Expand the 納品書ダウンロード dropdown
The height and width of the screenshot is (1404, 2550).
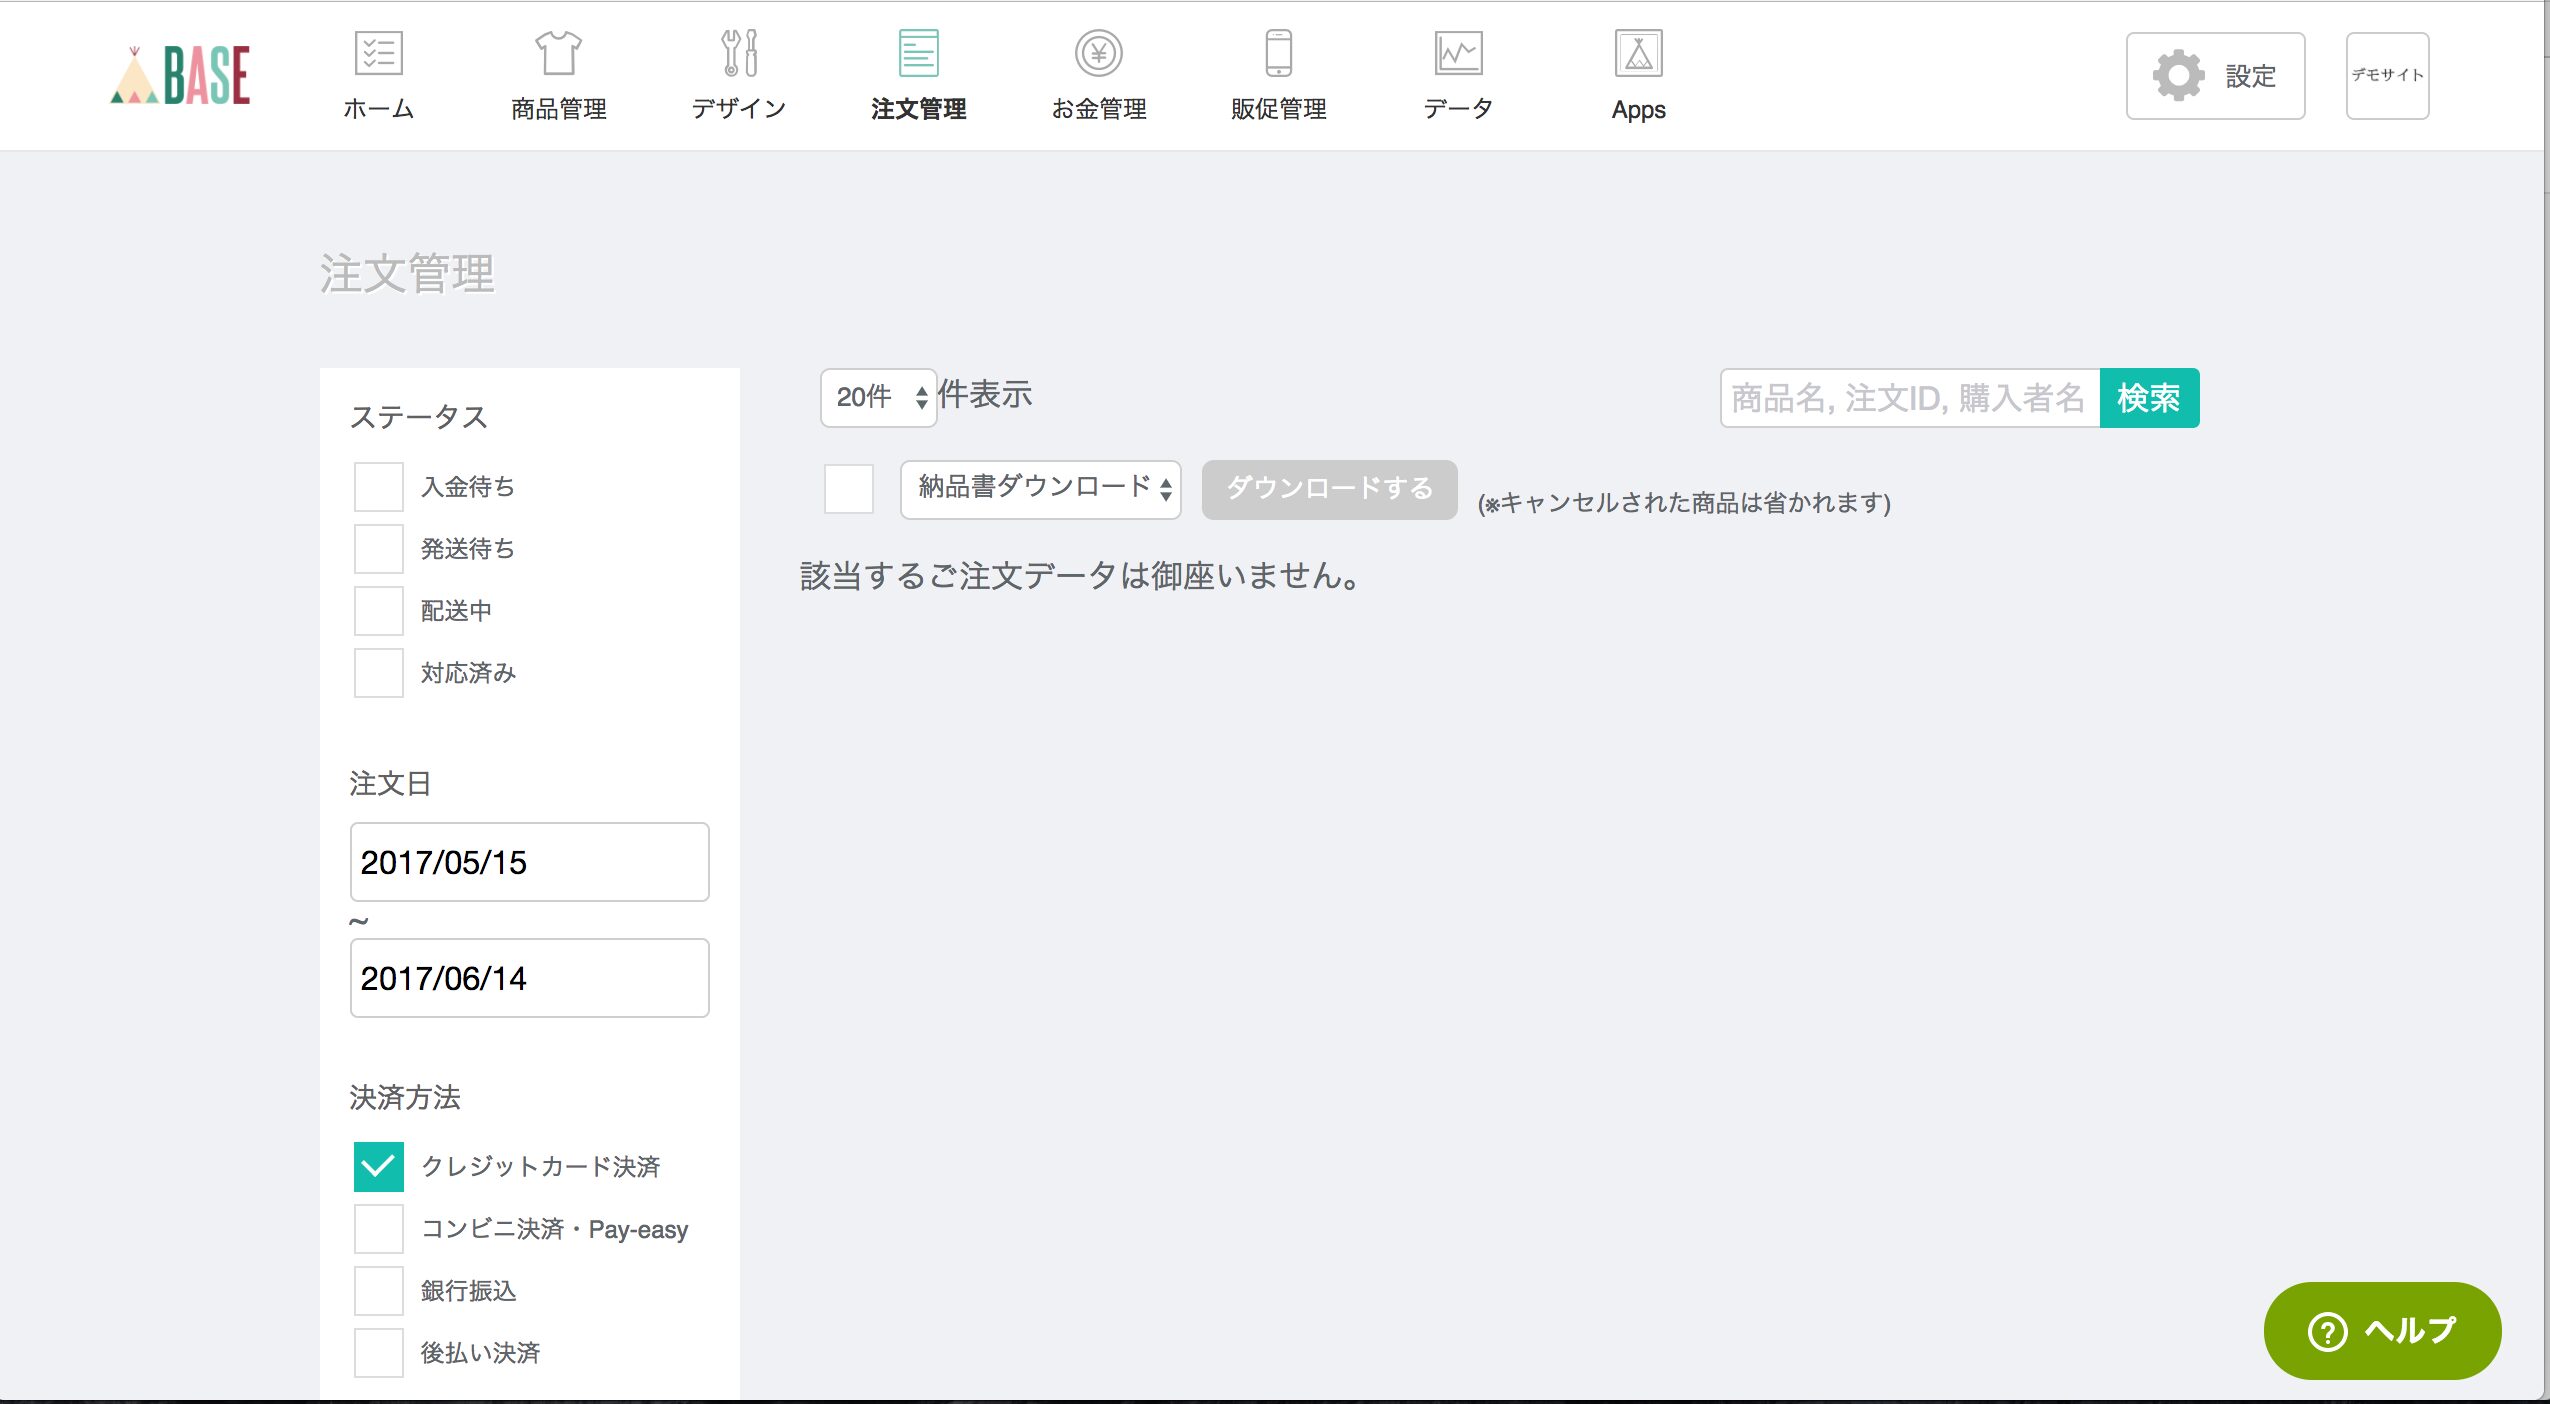1040,489
